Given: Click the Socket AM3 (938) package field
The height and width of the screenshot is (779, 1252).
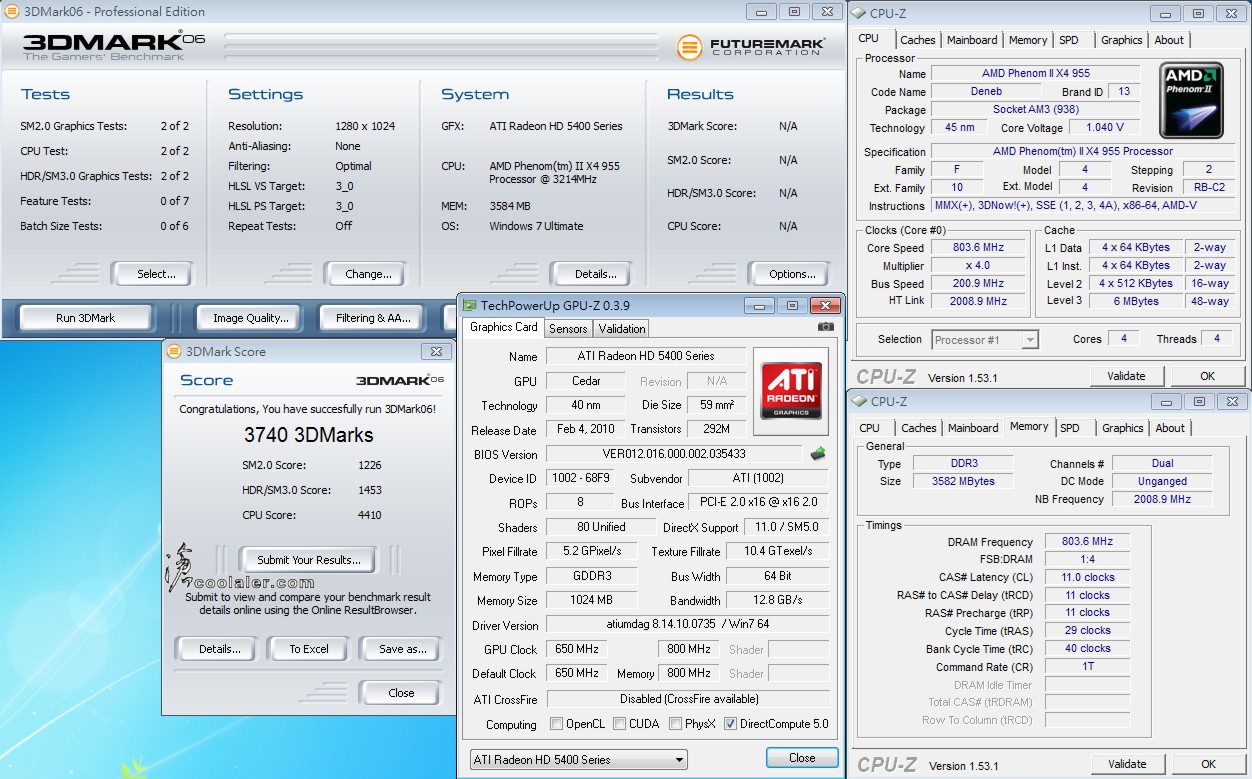Looking at the screenshot, I should [x=1036, y=110].
